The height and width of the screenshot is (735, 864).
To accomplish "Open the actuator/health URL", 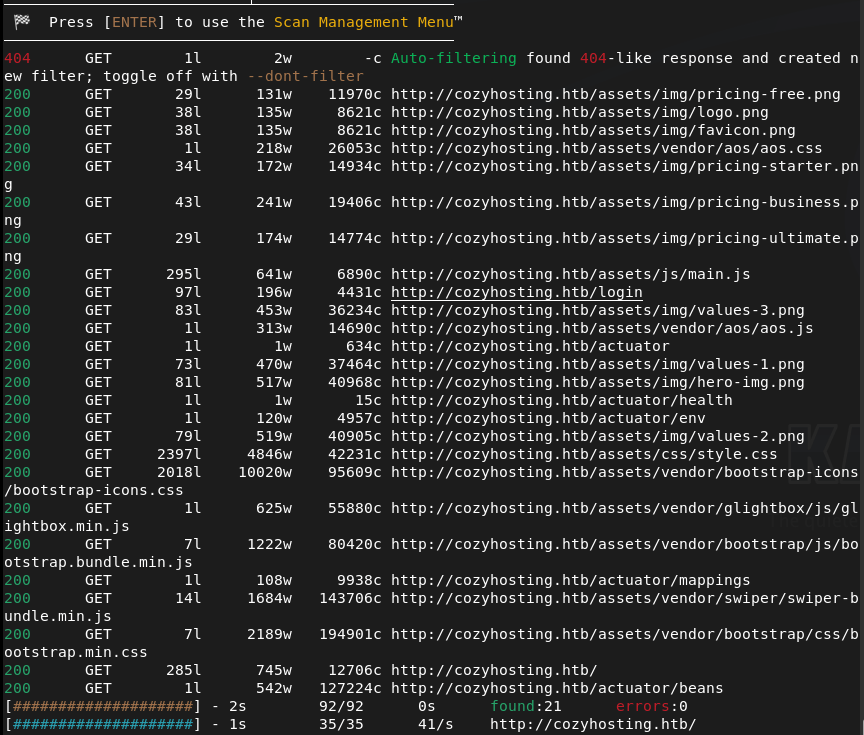I will pyautogui.click(x=561, y=400).
